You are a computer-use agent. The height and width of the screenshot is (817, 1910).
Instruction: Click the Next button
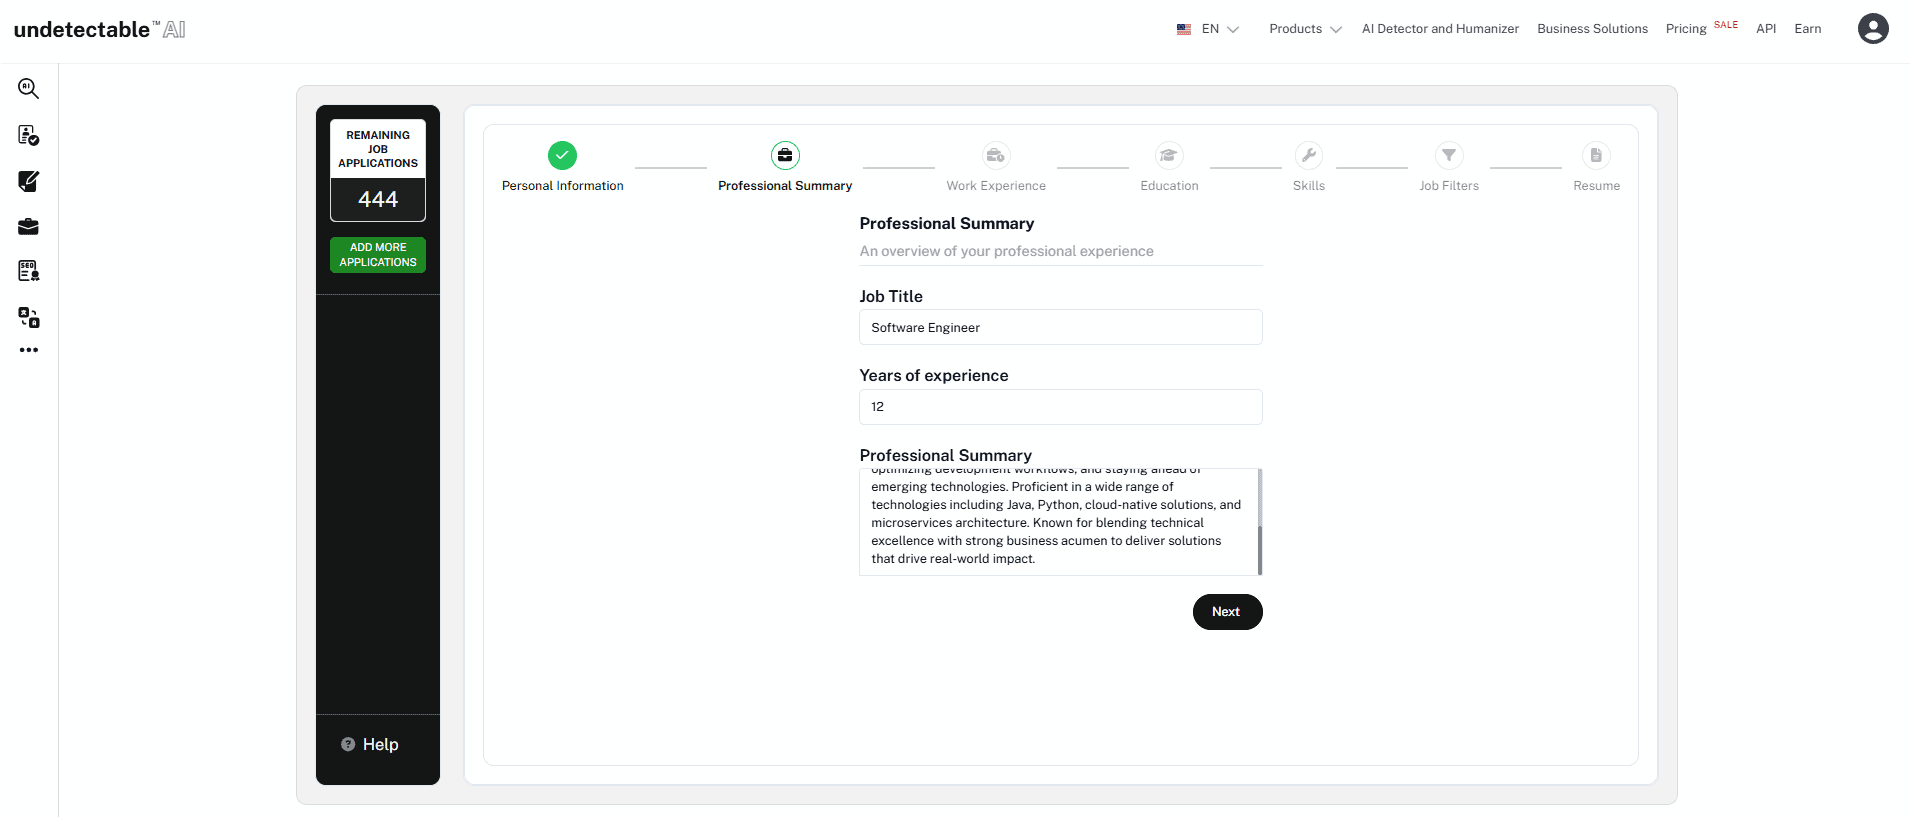[1227, 612]
